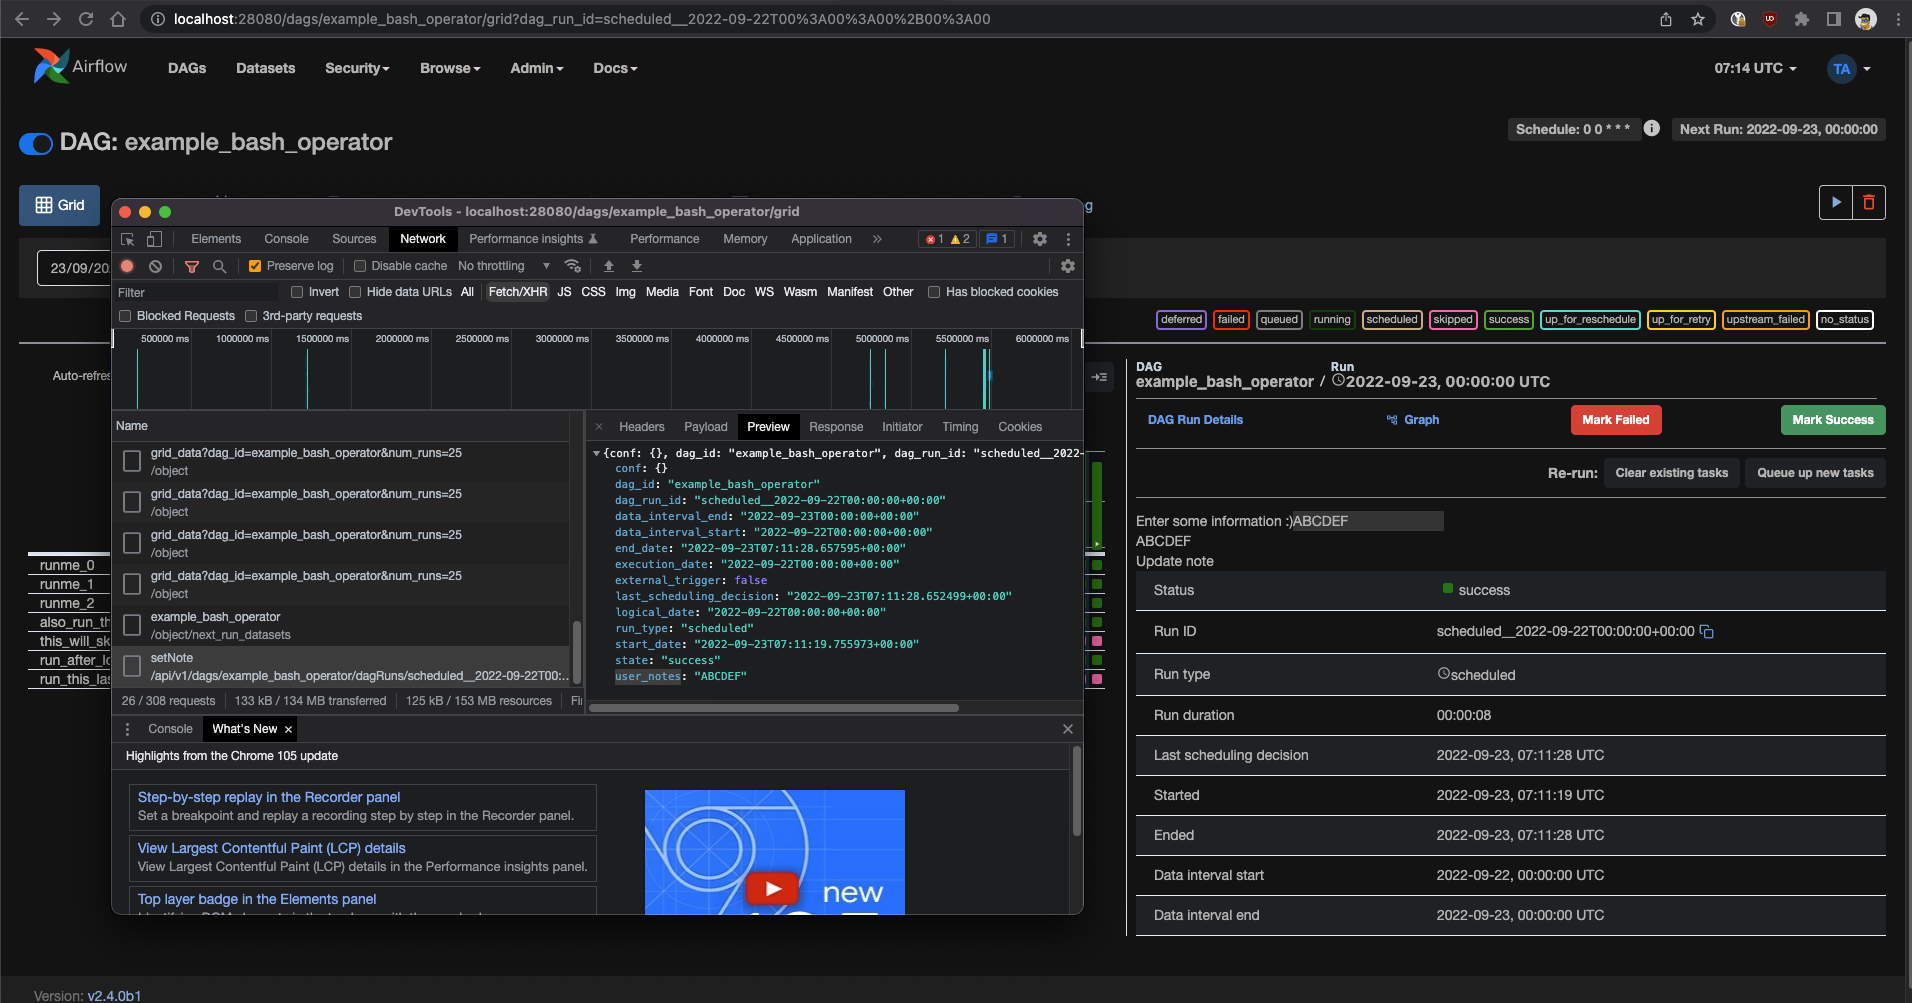Collapse the details panel with the arrow icon
The height and width of the screenshot is (1003, 1912).
point(1099,377)
